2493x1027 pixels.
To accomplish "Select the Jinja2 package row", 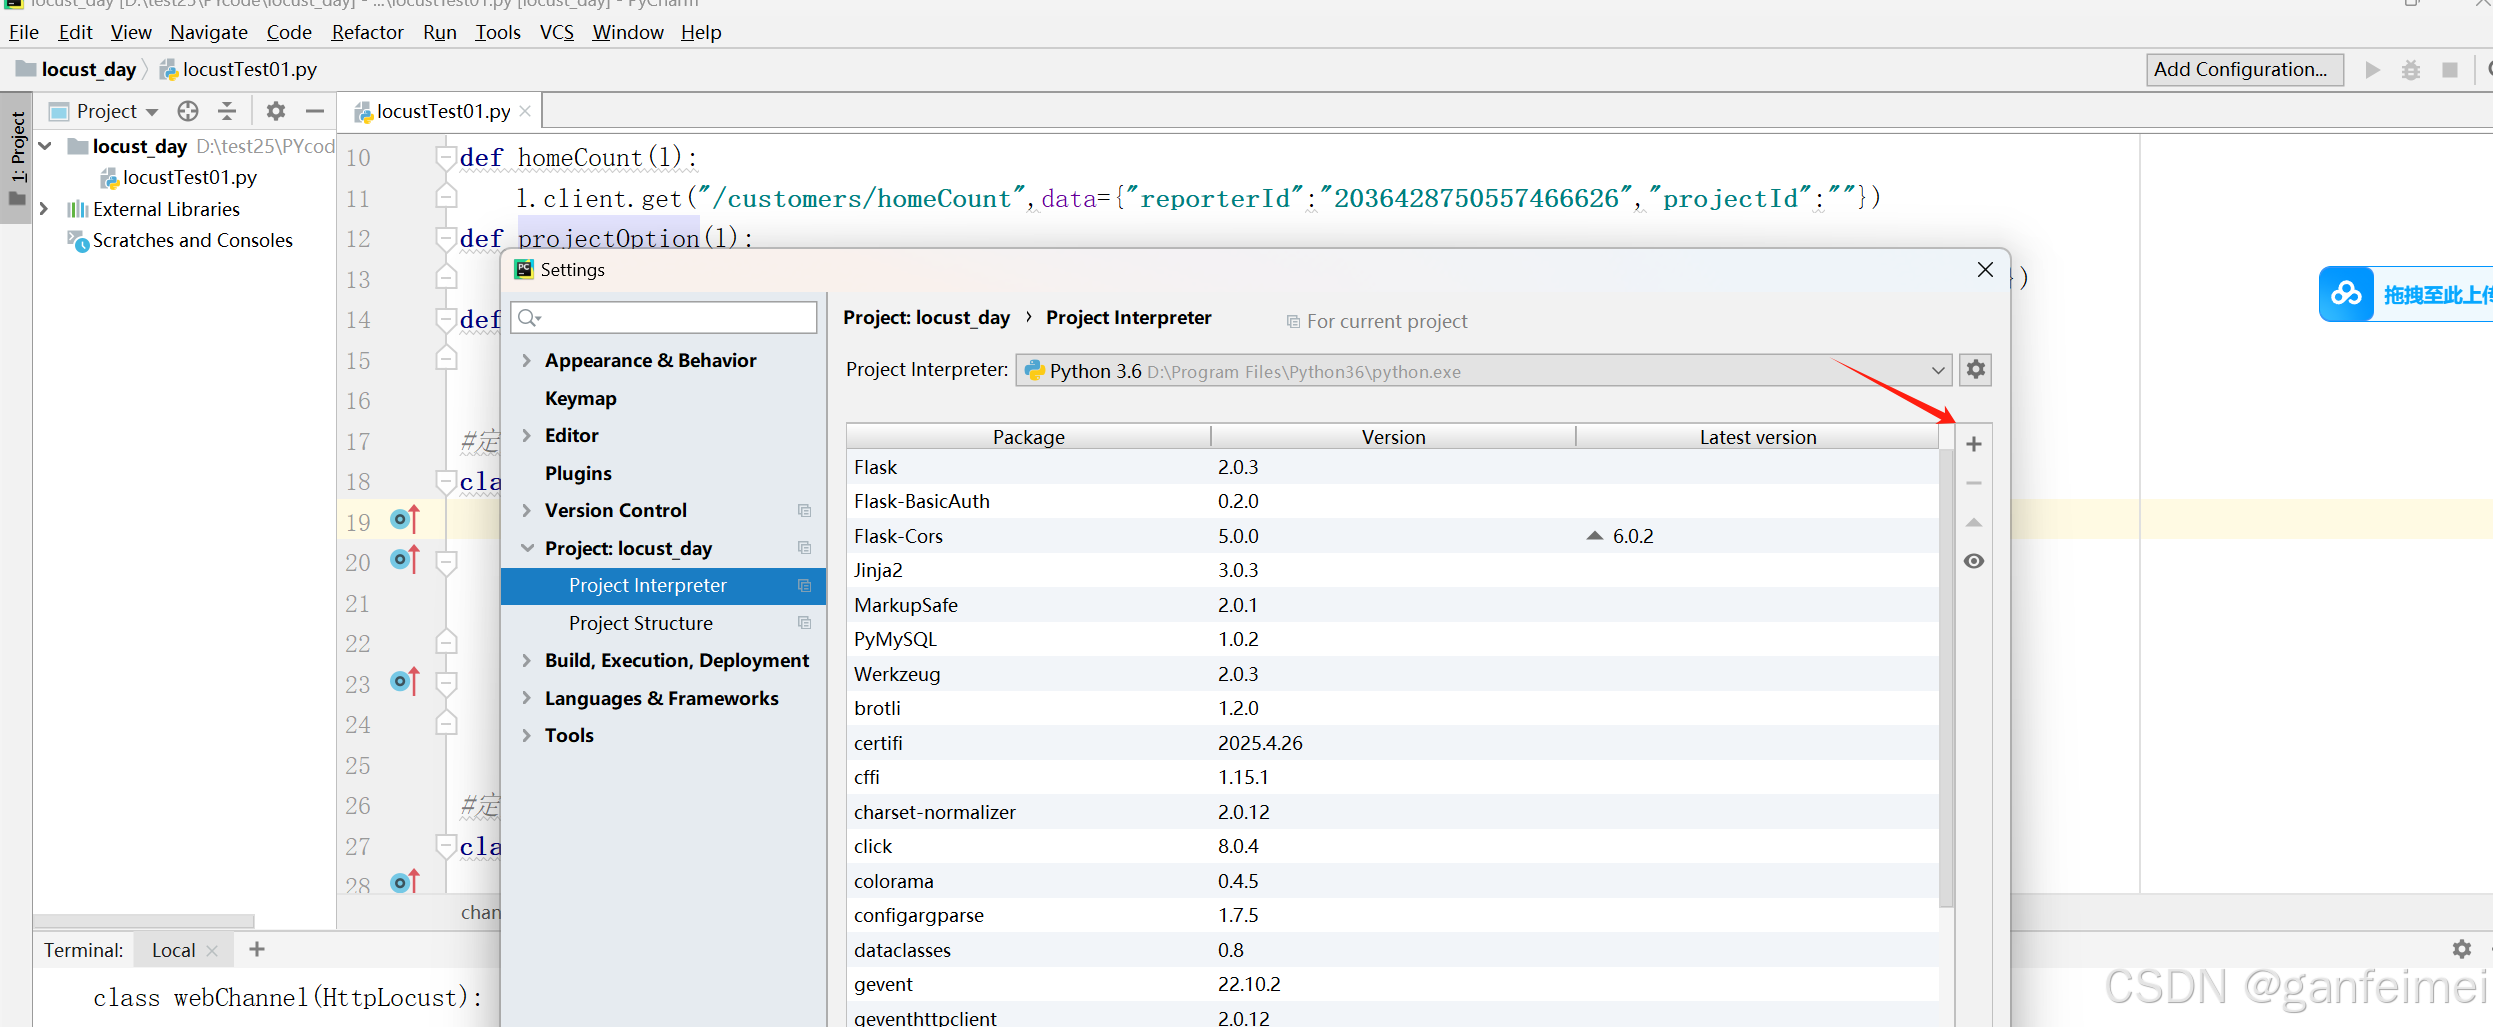I will [x=1392, y=570].
